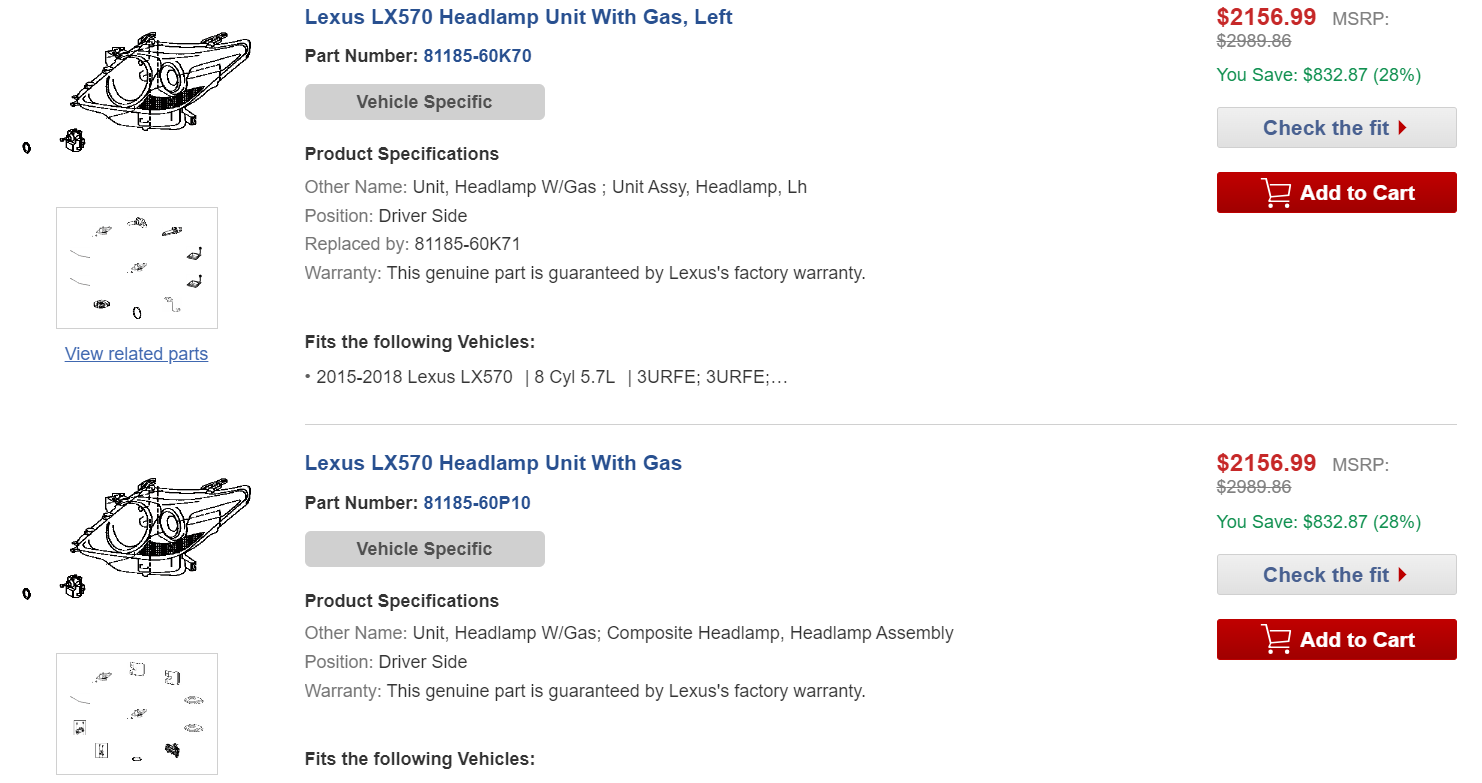
Task: Click part number 81185-60P10
Action: click(x=477, y=503)
